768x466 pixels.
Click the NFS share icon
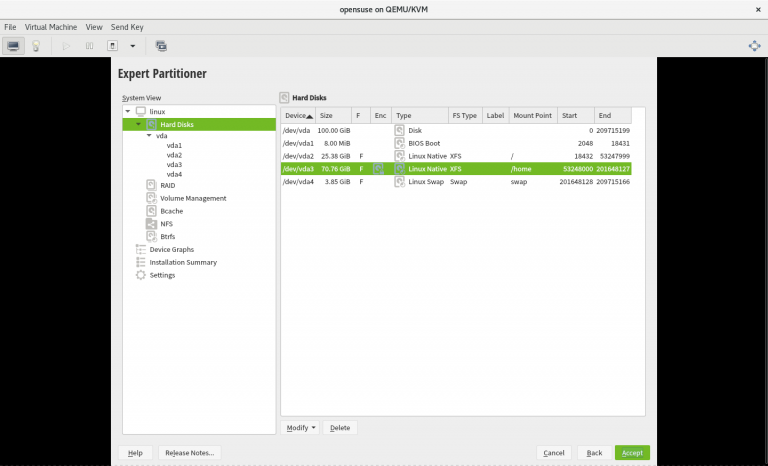151,223
